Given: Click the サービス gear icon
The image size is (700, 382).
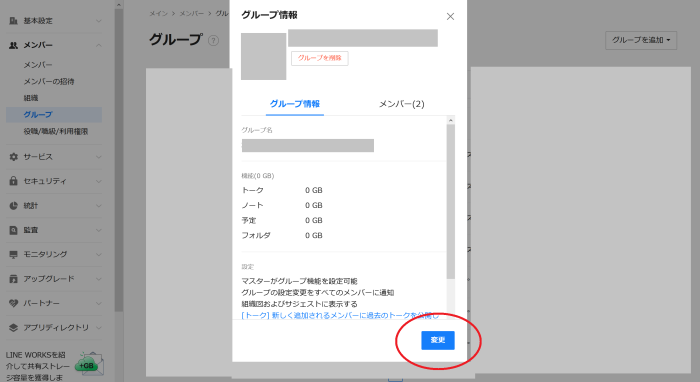Looking at the screenshot, I should tap(13, 157).
